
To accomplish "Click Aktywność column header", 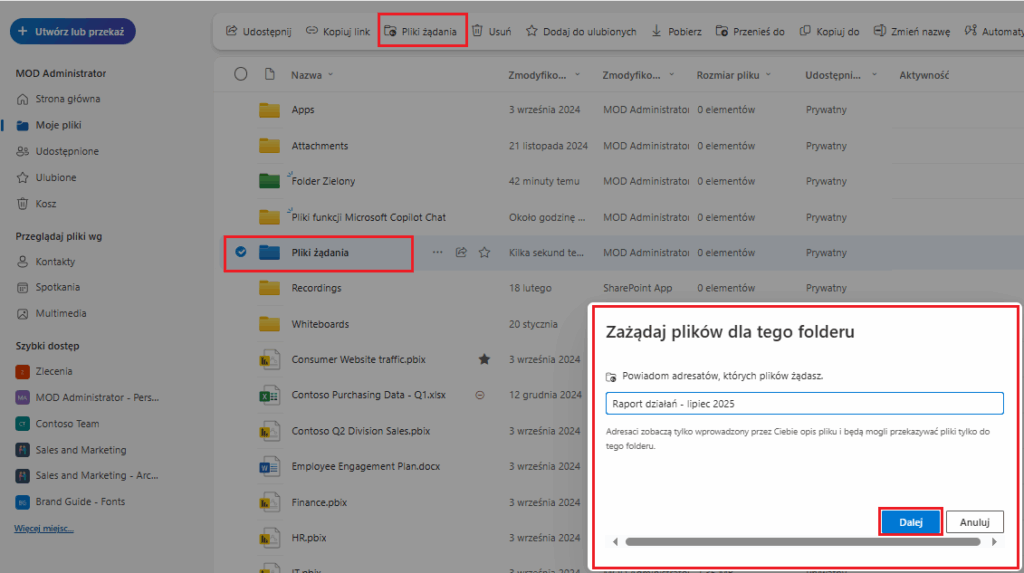I will (x=924, y=75).
